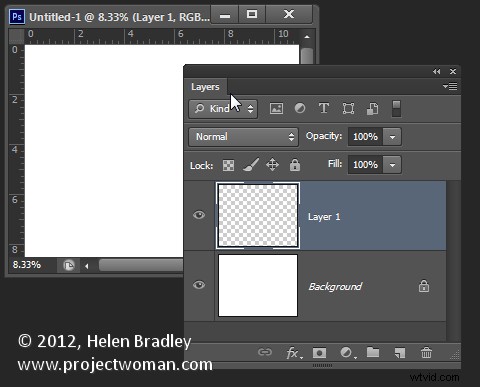Click the horizontal scrollbar left arrow

(x=87, y=266)
